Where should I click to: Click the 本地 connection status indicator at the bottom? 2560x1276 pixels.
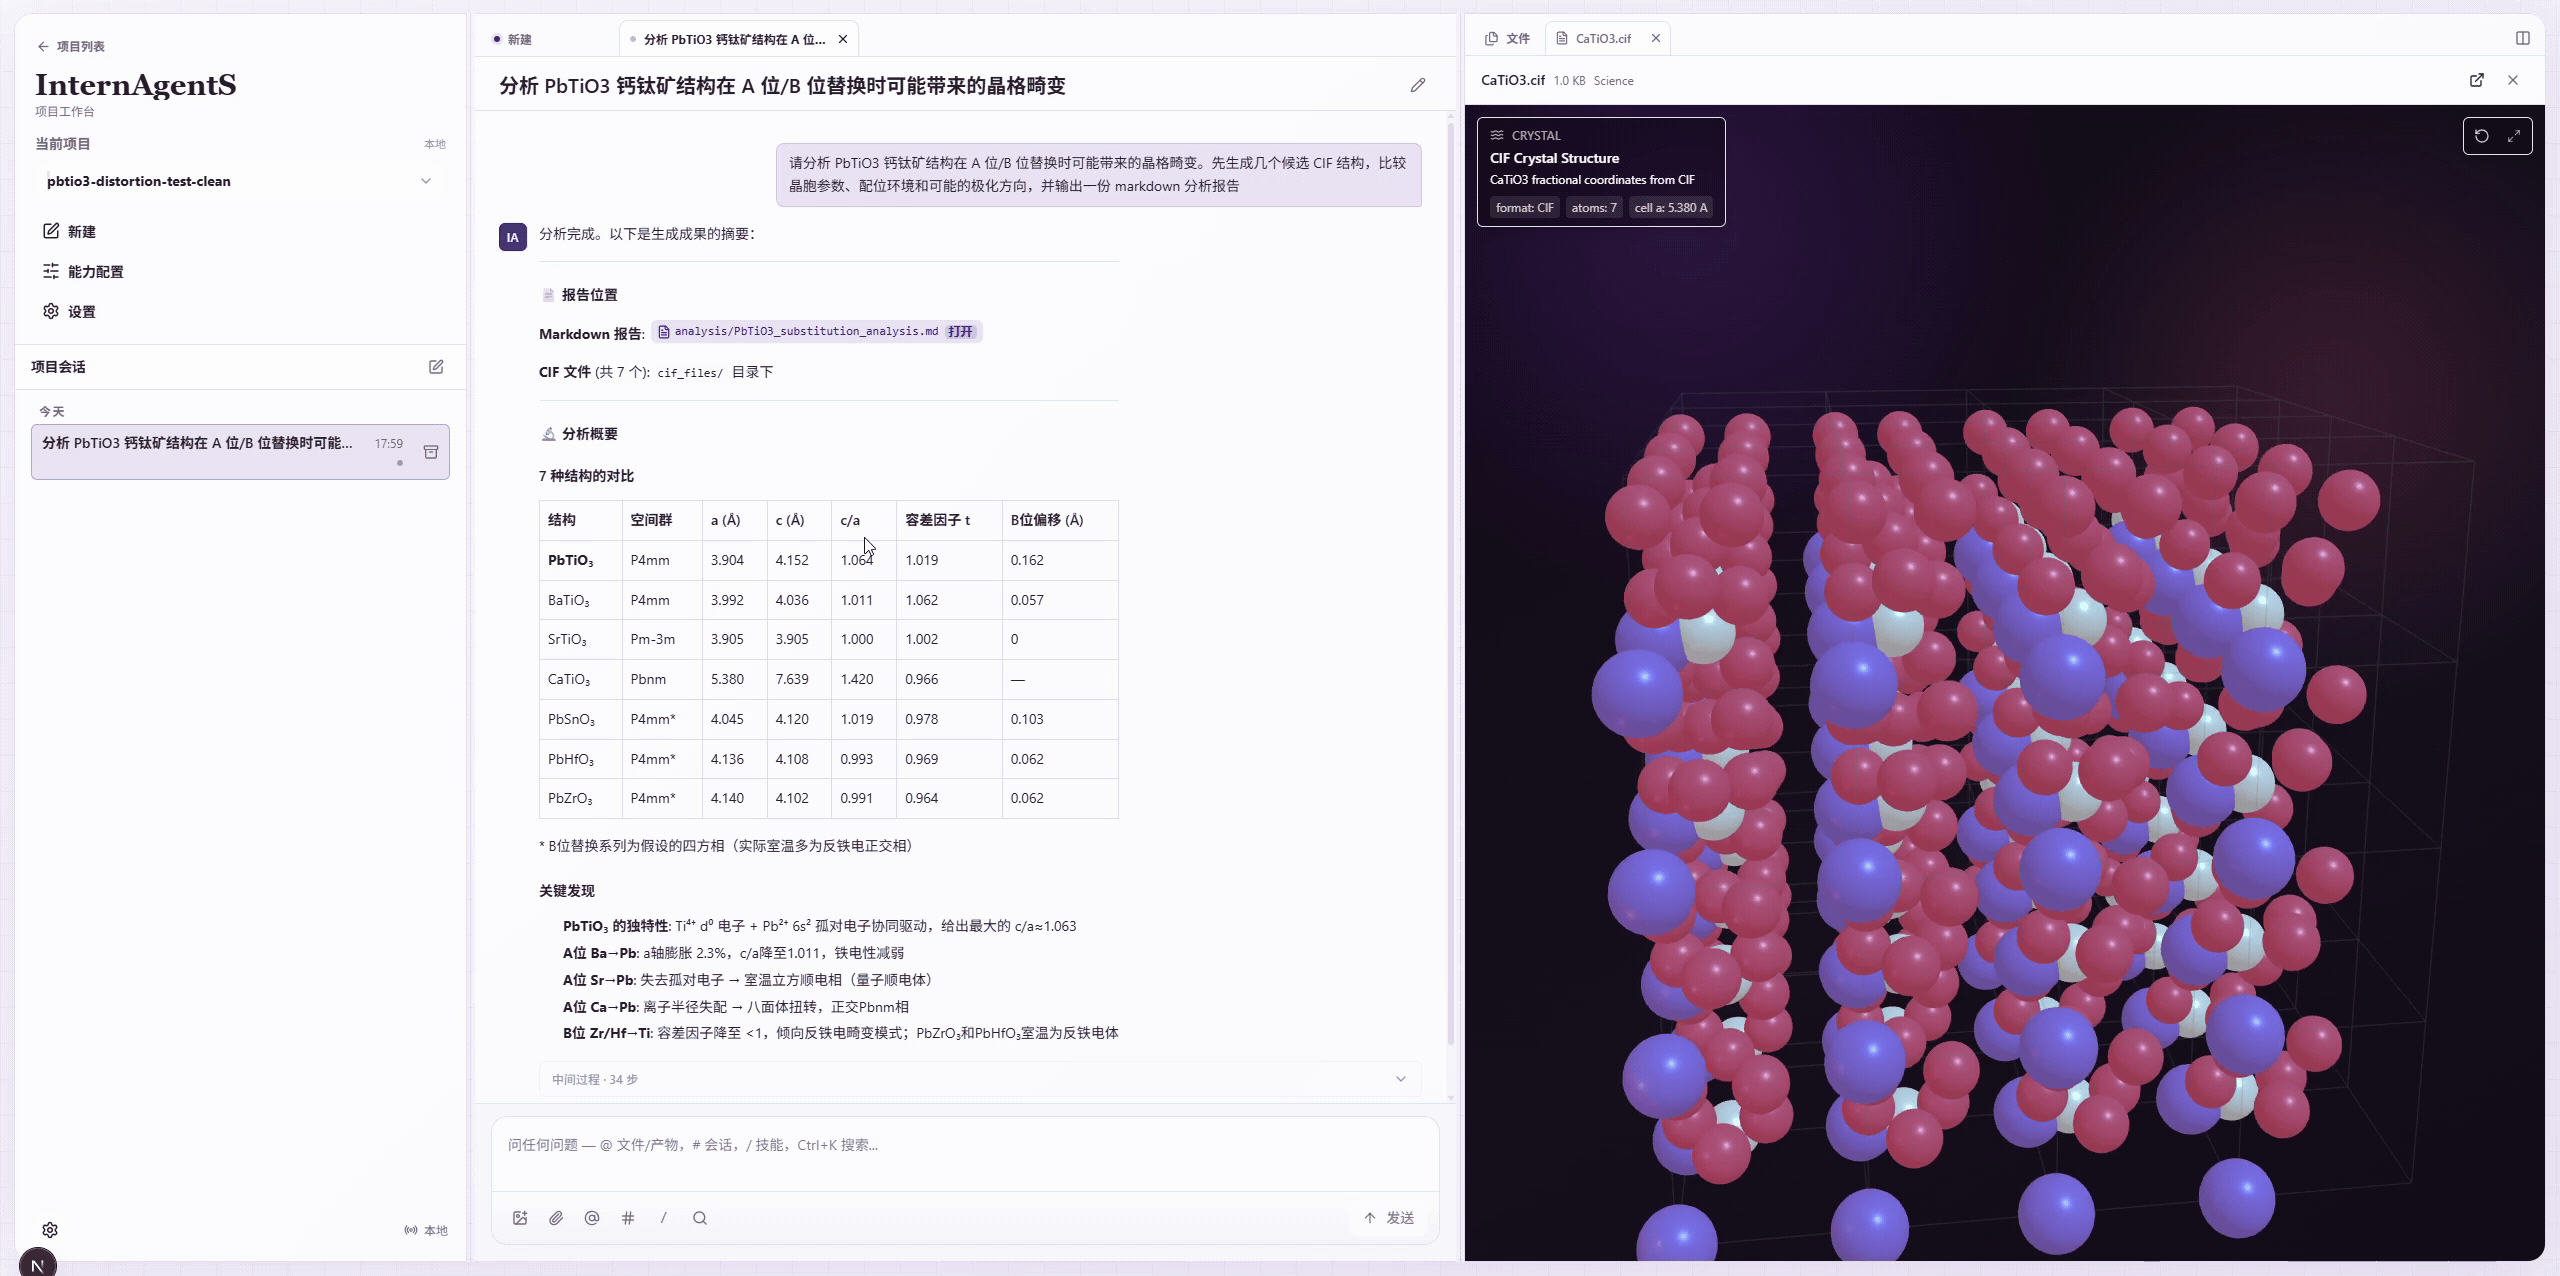coord(426,1230)
